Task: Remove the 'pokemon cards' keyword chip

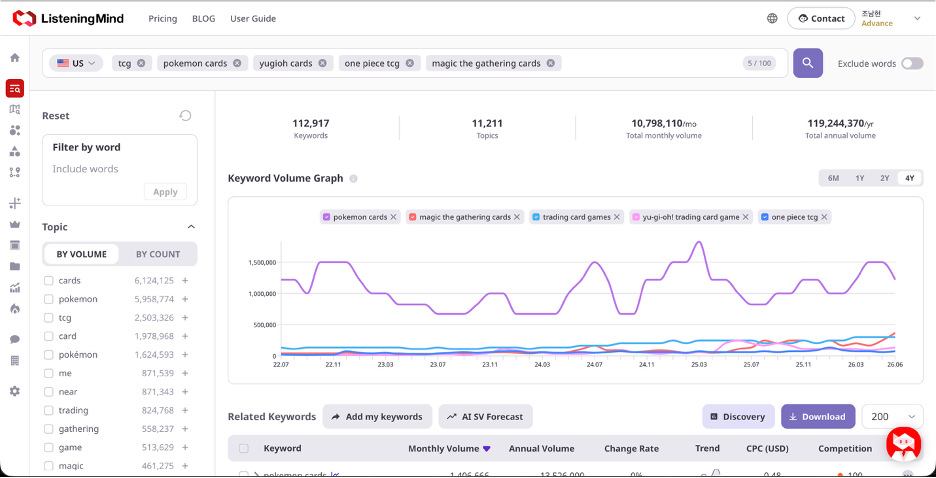Action: [237, 63]
